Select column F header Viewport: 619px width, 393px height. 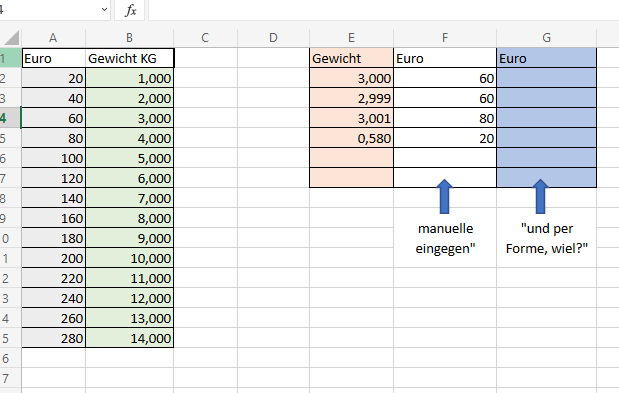(445, 38)
